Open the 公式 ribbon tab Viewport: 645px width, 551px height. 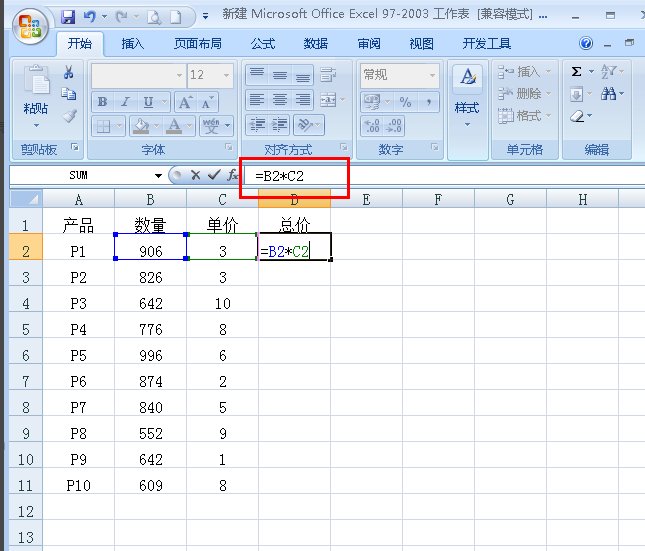click(x=262, y=44)
